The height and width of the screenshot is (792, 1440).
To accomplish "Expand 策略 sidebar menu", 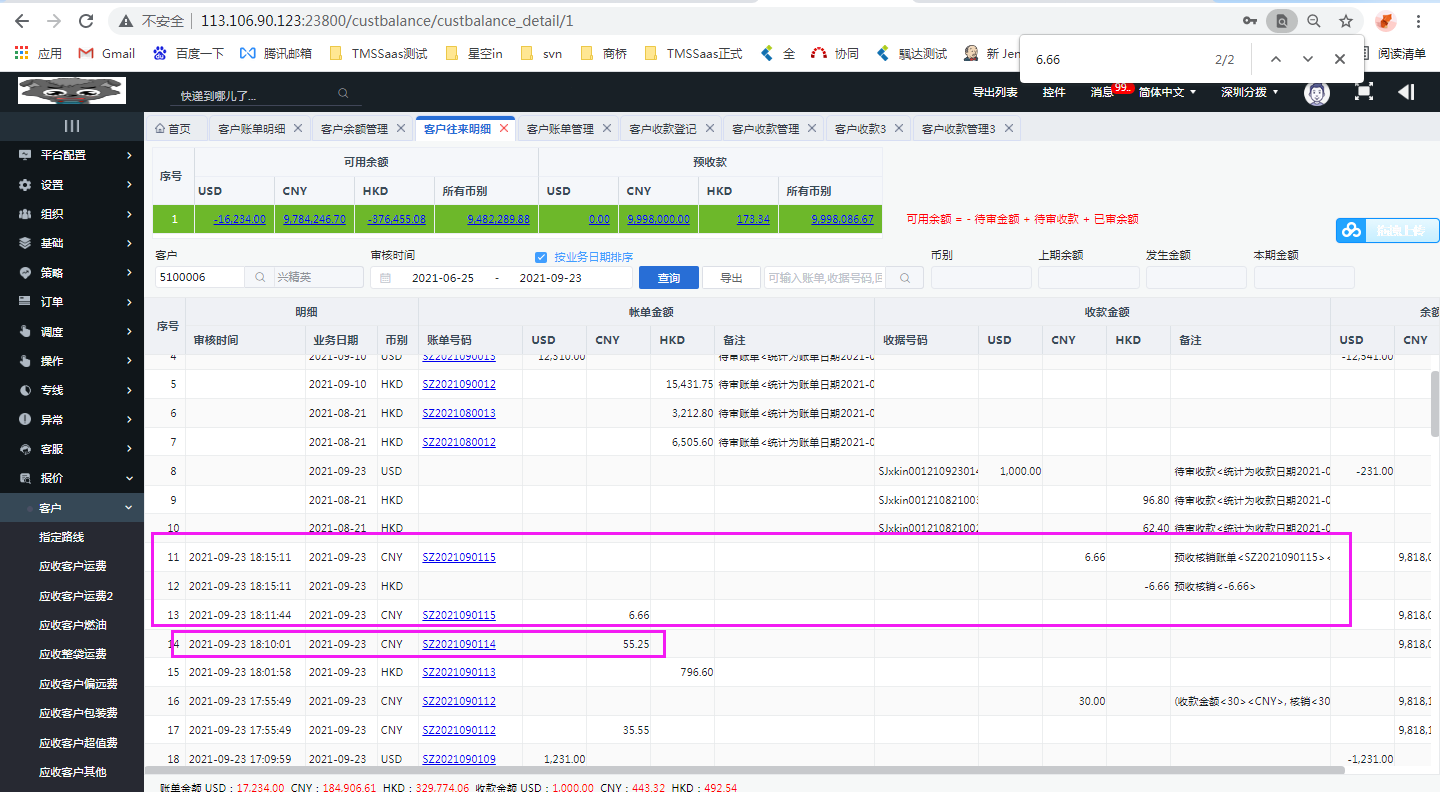I will pyautogui.click(x=72, y=273).
